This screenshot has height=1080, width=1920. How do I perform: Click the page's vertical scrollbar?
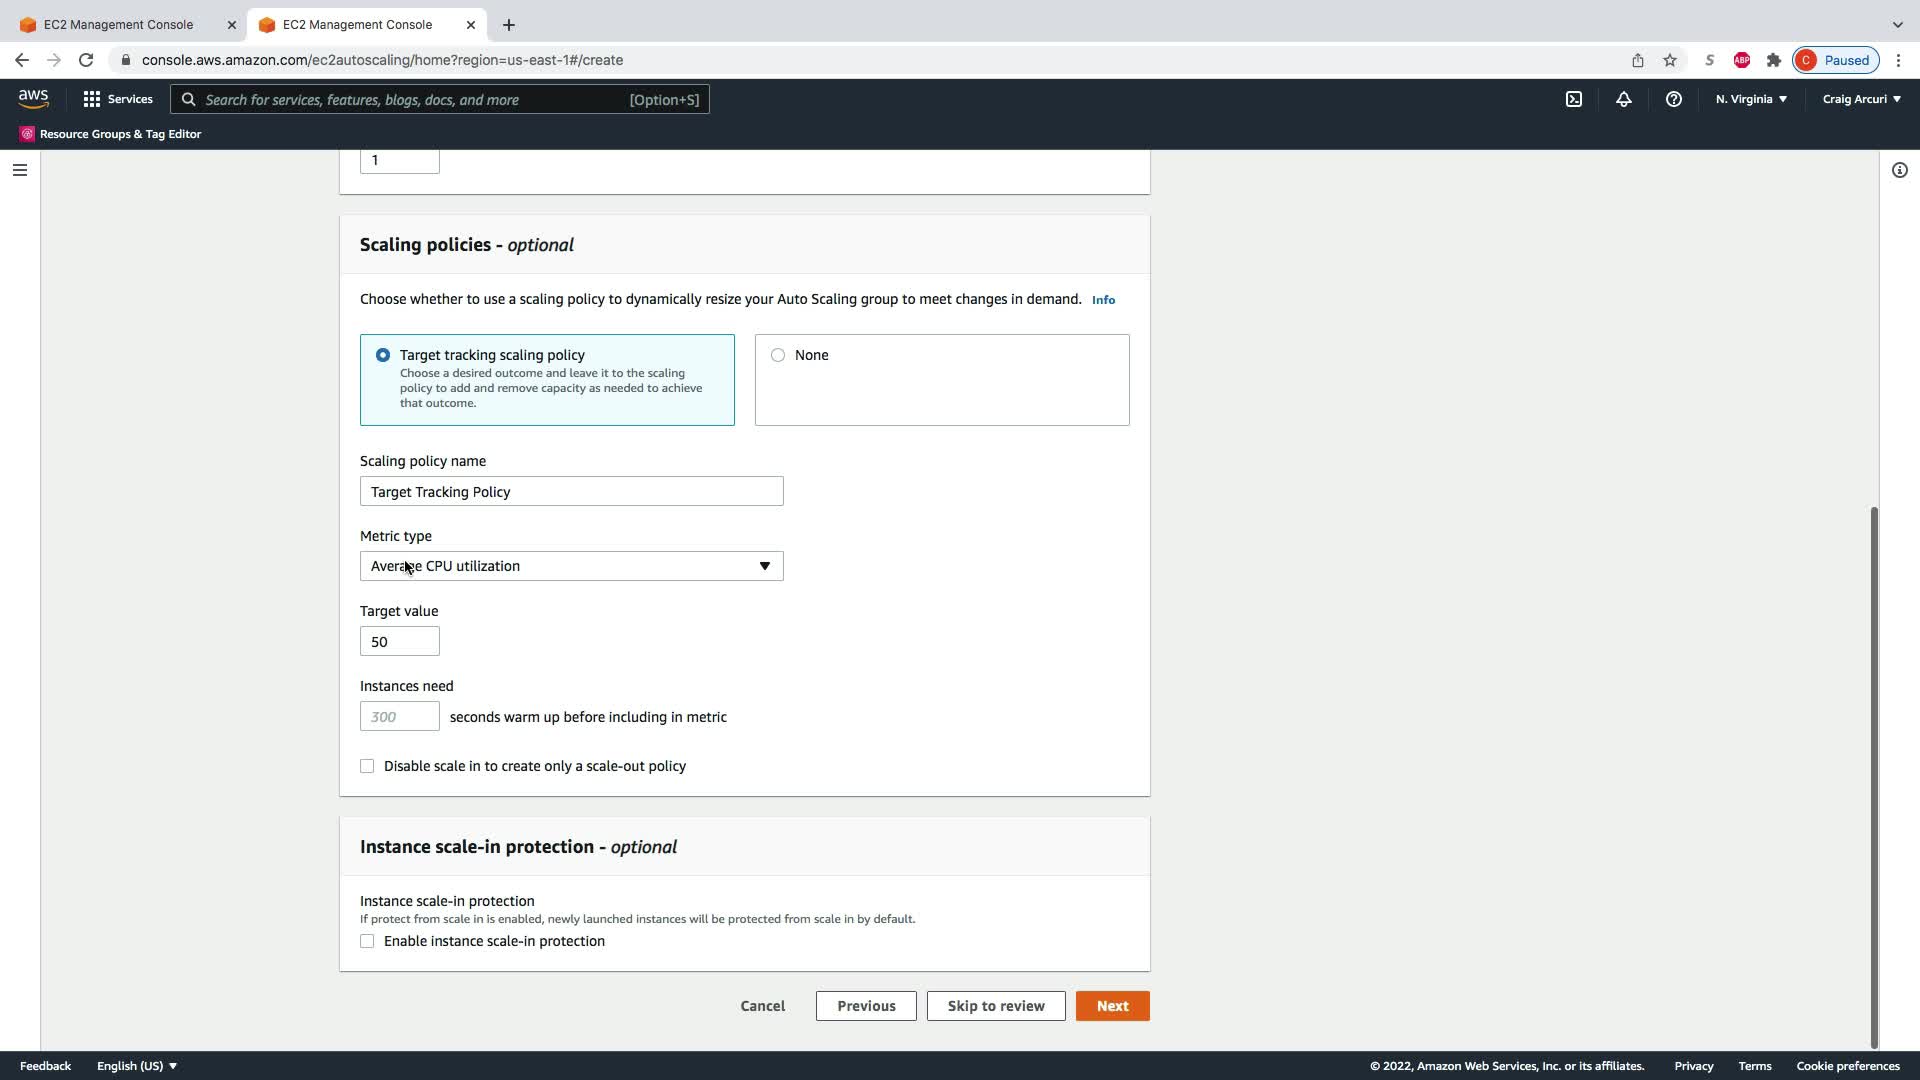(1873, 775)
